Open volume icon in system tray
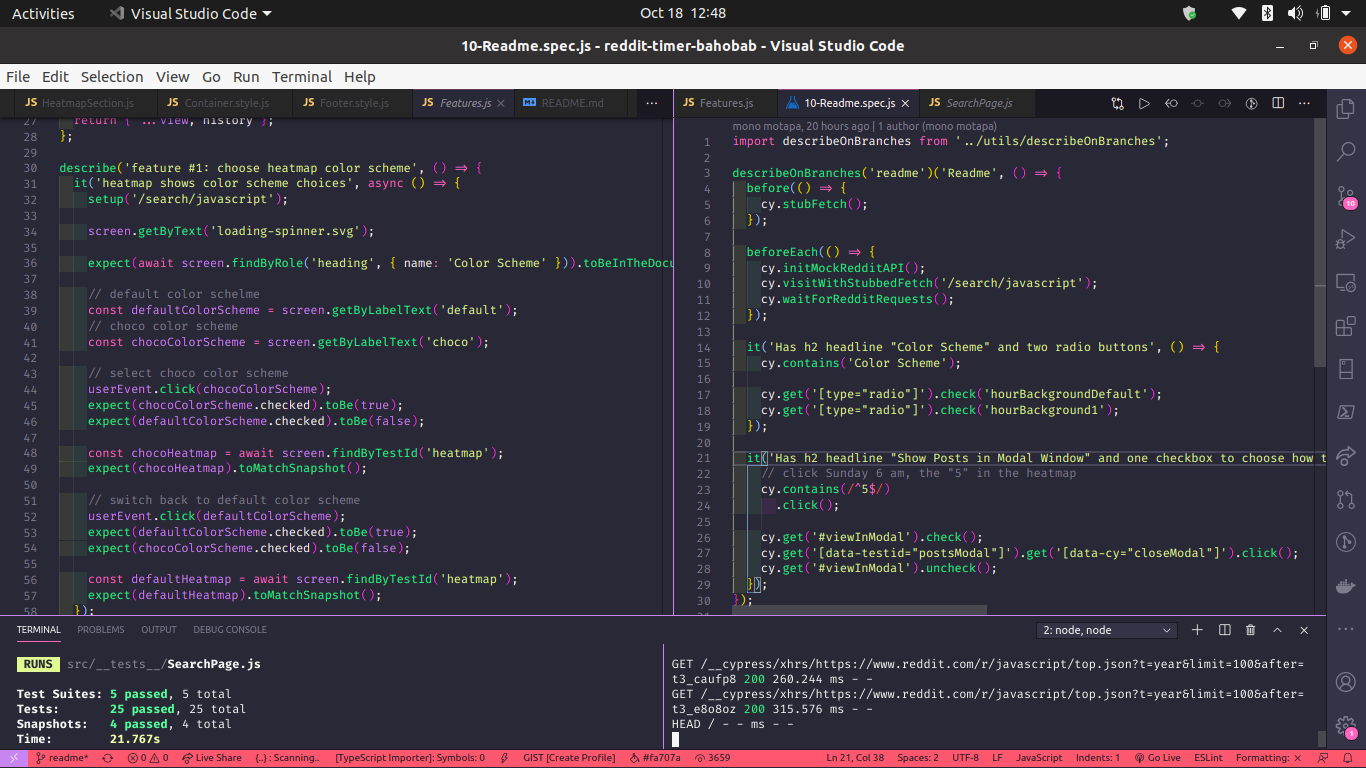 click(x=1295, y=13)
